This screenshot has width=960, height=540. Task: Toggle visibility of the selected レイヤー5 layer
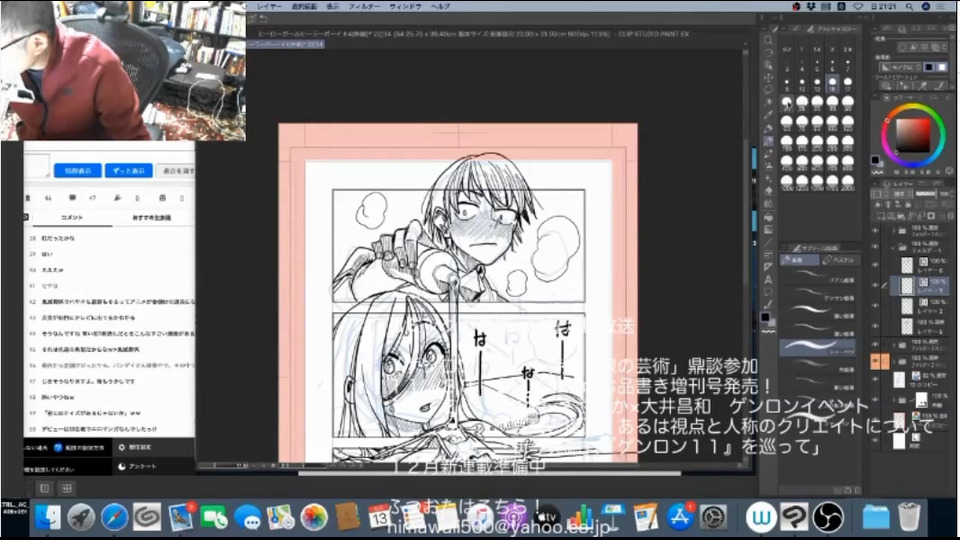point(876,285)
